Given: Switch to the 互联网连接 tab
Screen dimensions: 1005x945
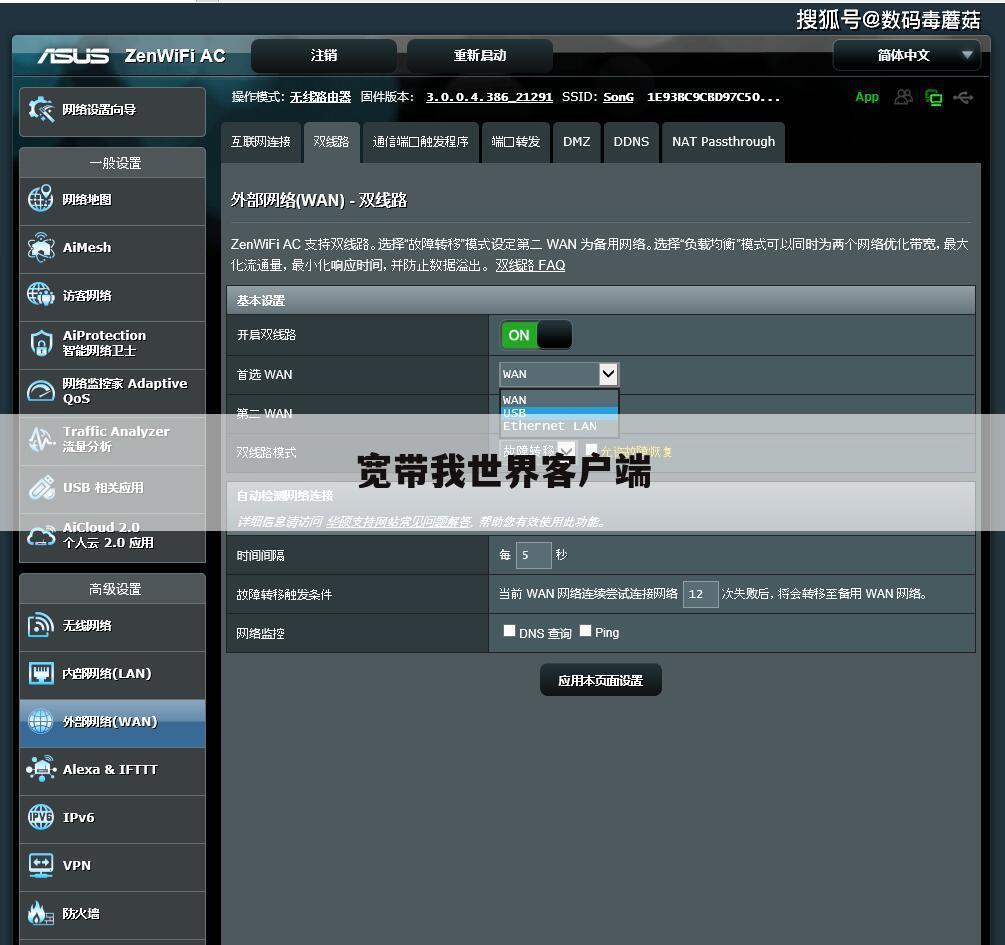Looking at the screenshot, I should [x=260, y=142].
